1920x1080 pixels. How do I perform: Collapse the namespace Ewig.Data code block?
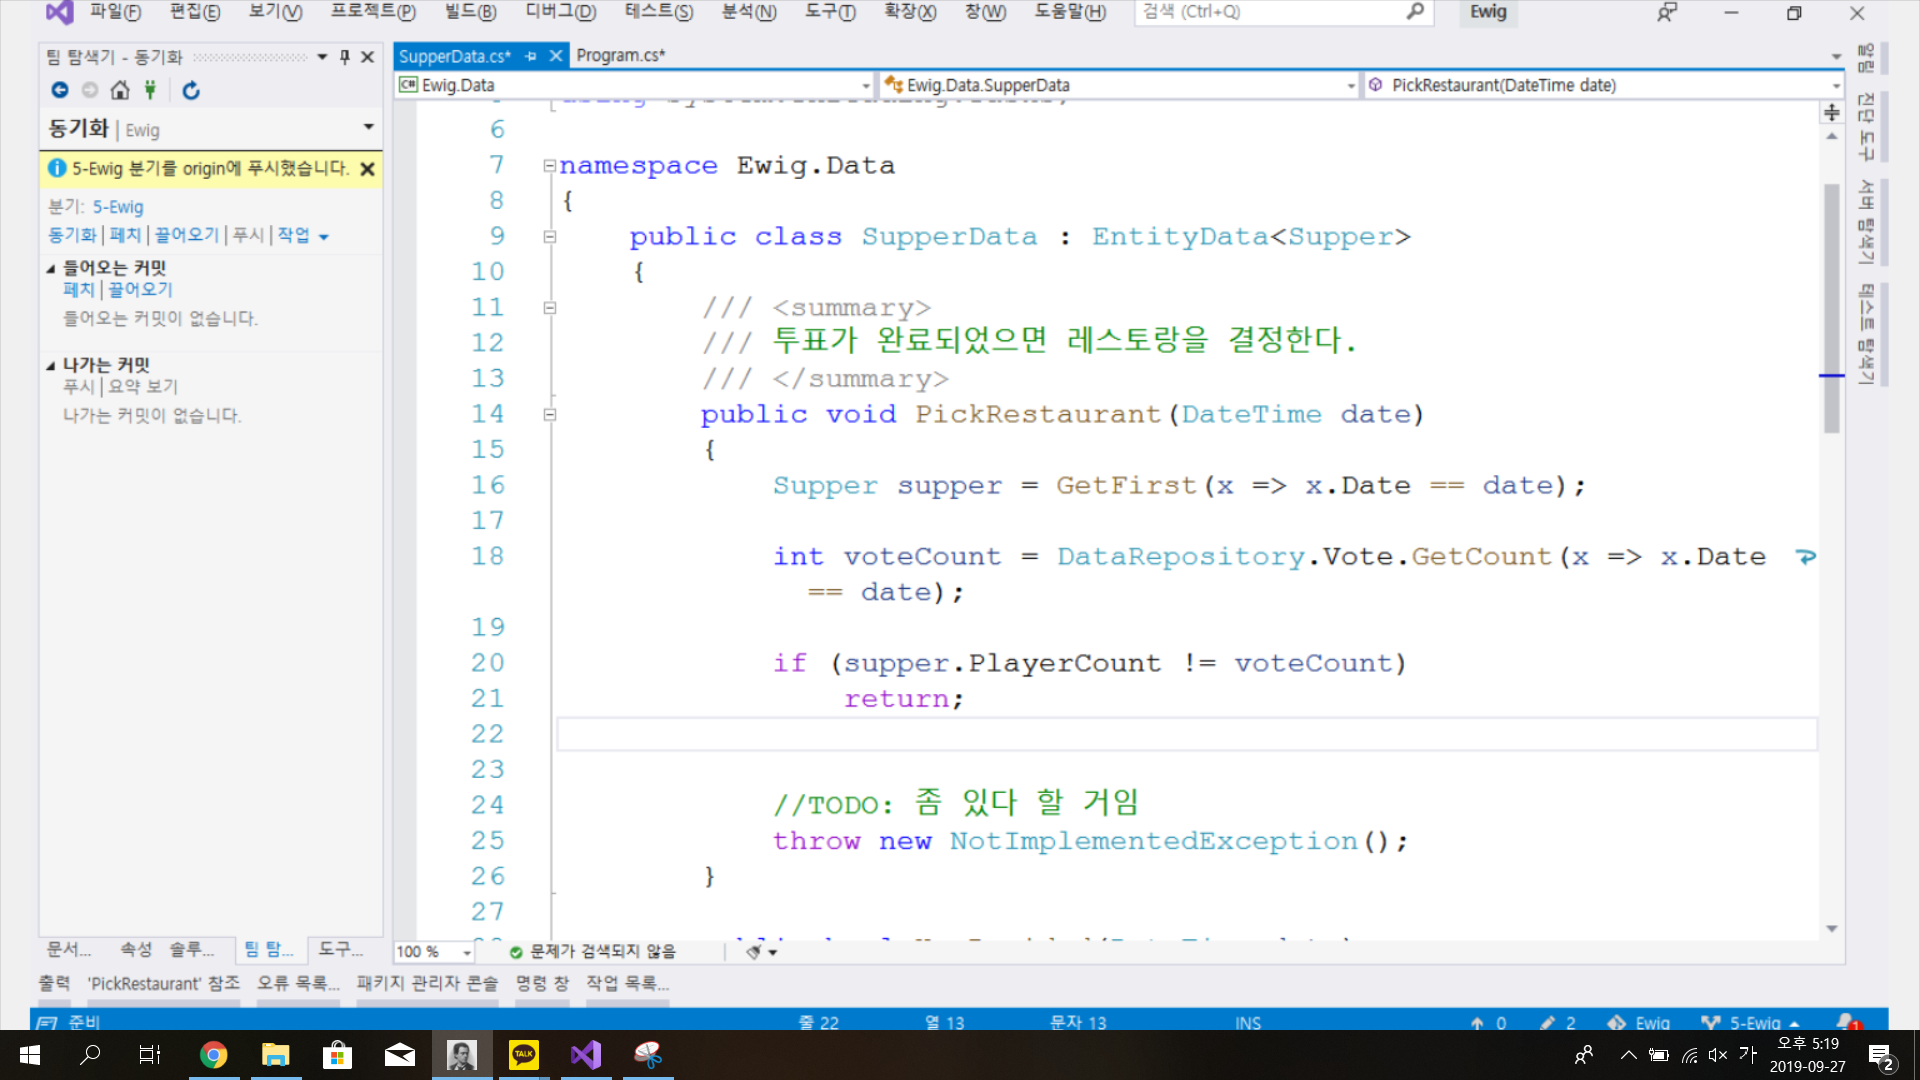549,166
